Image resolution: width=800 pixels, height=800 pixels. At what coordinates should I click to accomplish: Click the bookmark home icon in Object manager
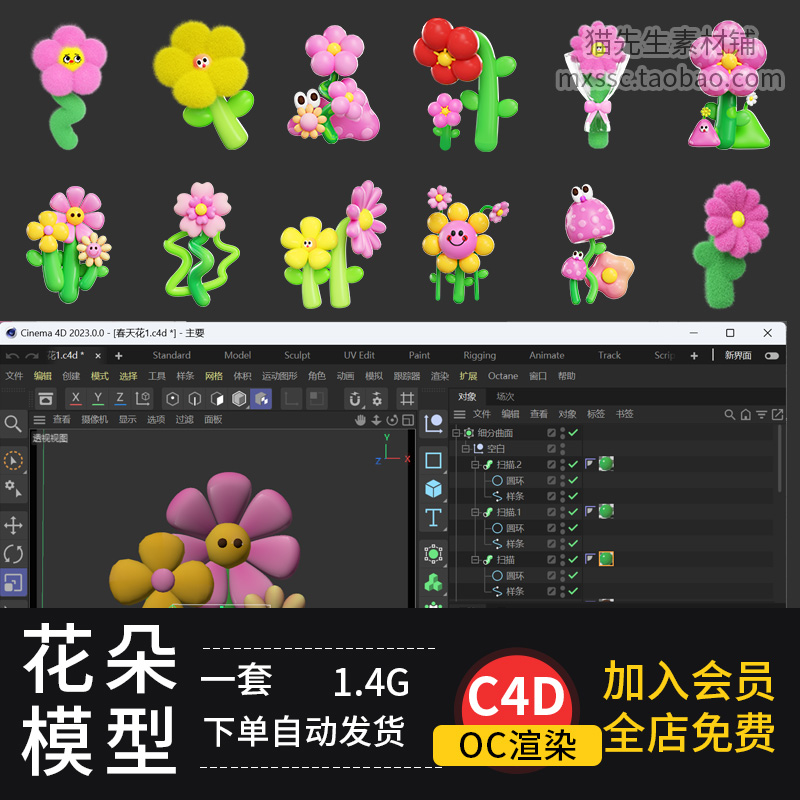pyautogui.click(x=744, y=414)
